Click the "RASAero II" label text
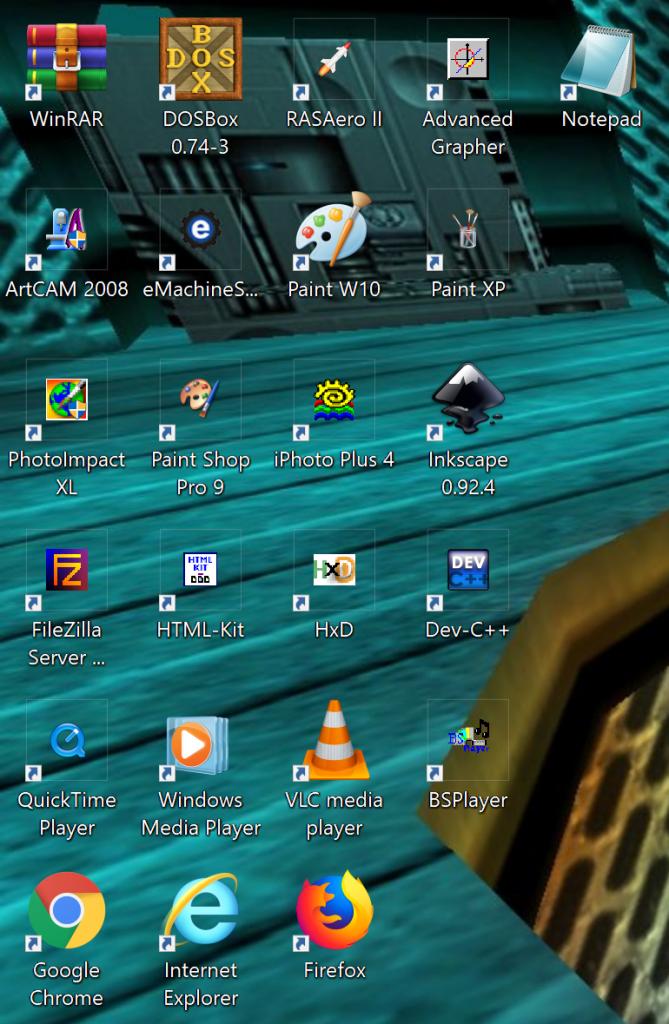669x1024 pixels. coord(334,119)
